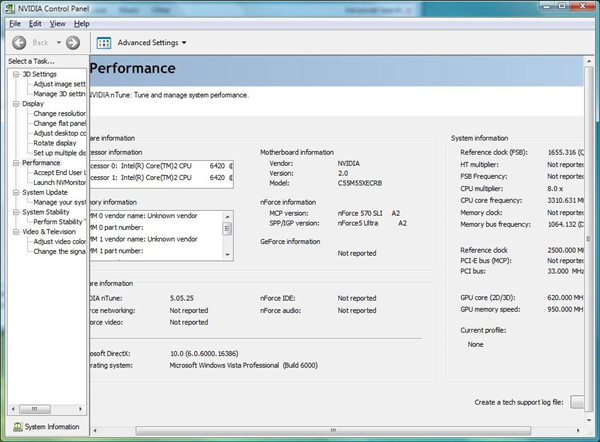Click the System Information icon at bottom left
Screen dimensions: 600x442
coord(14,426)
